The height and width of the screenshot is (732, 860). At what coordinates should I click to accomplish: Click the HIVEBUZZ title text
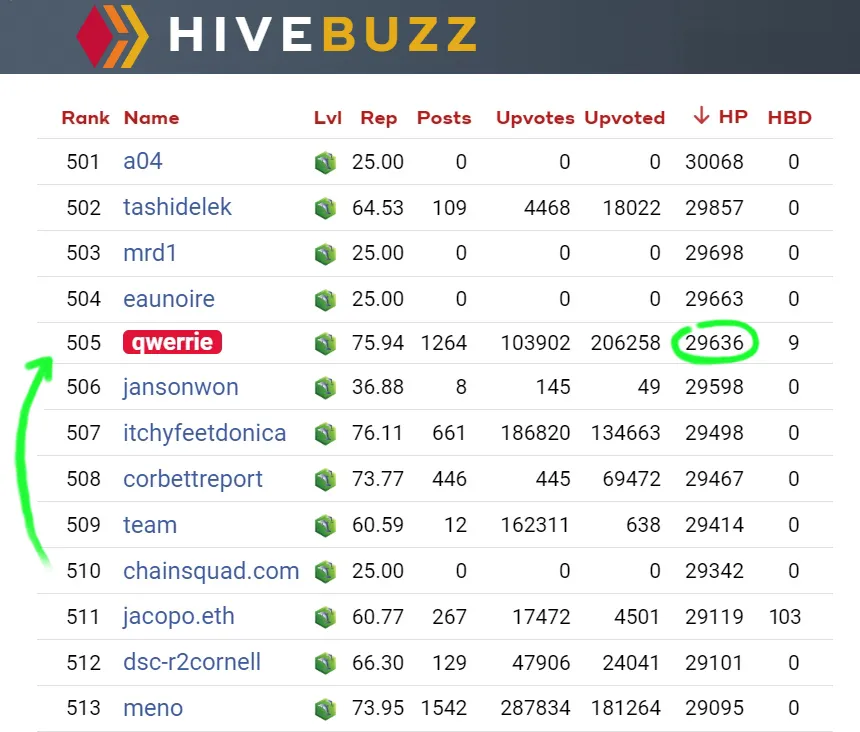[x=322, y=35]
